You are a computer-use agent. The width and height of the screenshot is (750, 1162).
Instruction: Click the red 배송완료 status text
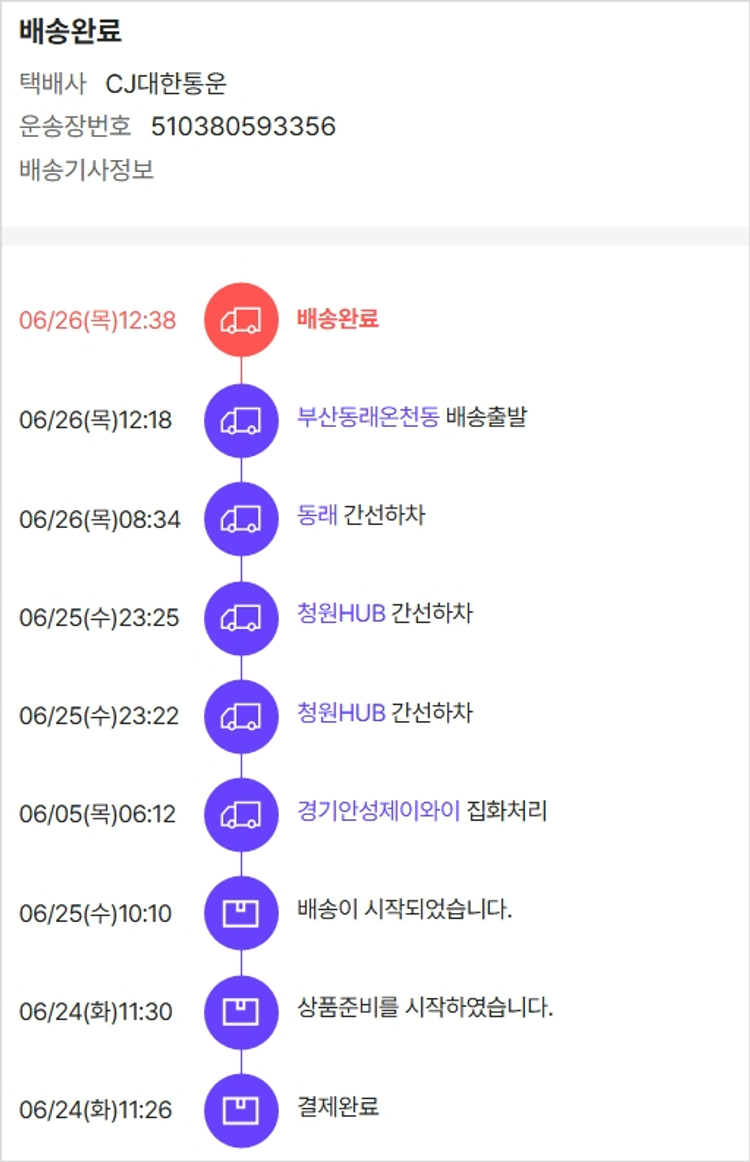[x=338, y=319]
